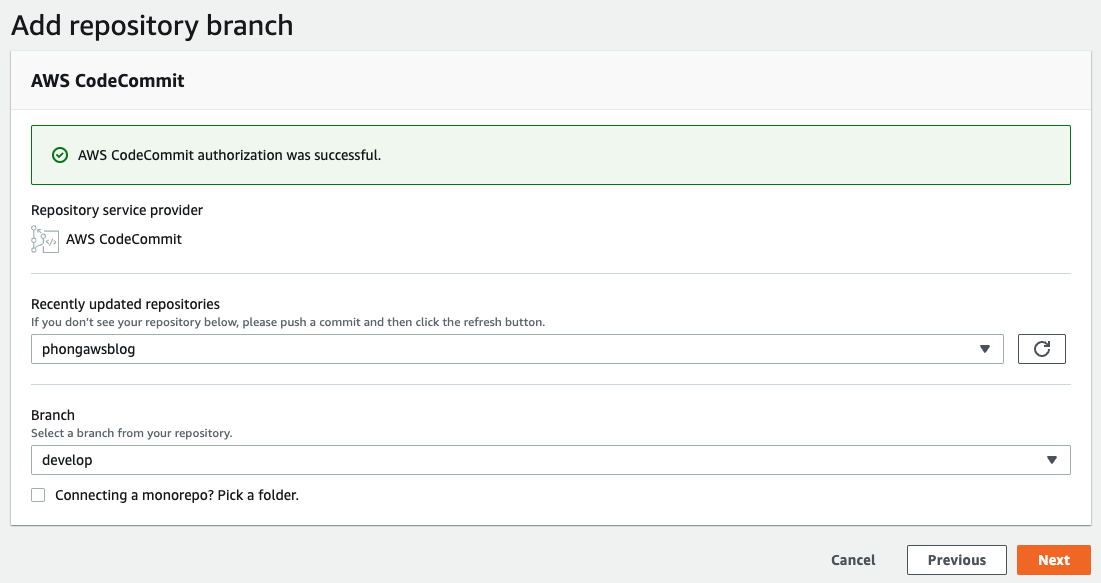Image resolution: width=1101 pixels, height=583 pixels.
Task: Click the authorization was successful message
Action: point(229,155)
